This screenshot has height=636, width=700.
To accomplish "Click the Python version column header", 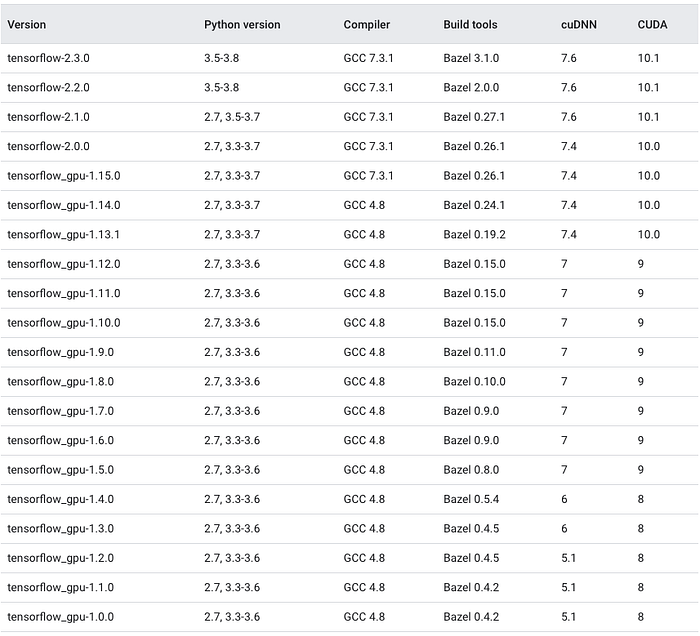I will pyautogui.click(x=242, y=25).
